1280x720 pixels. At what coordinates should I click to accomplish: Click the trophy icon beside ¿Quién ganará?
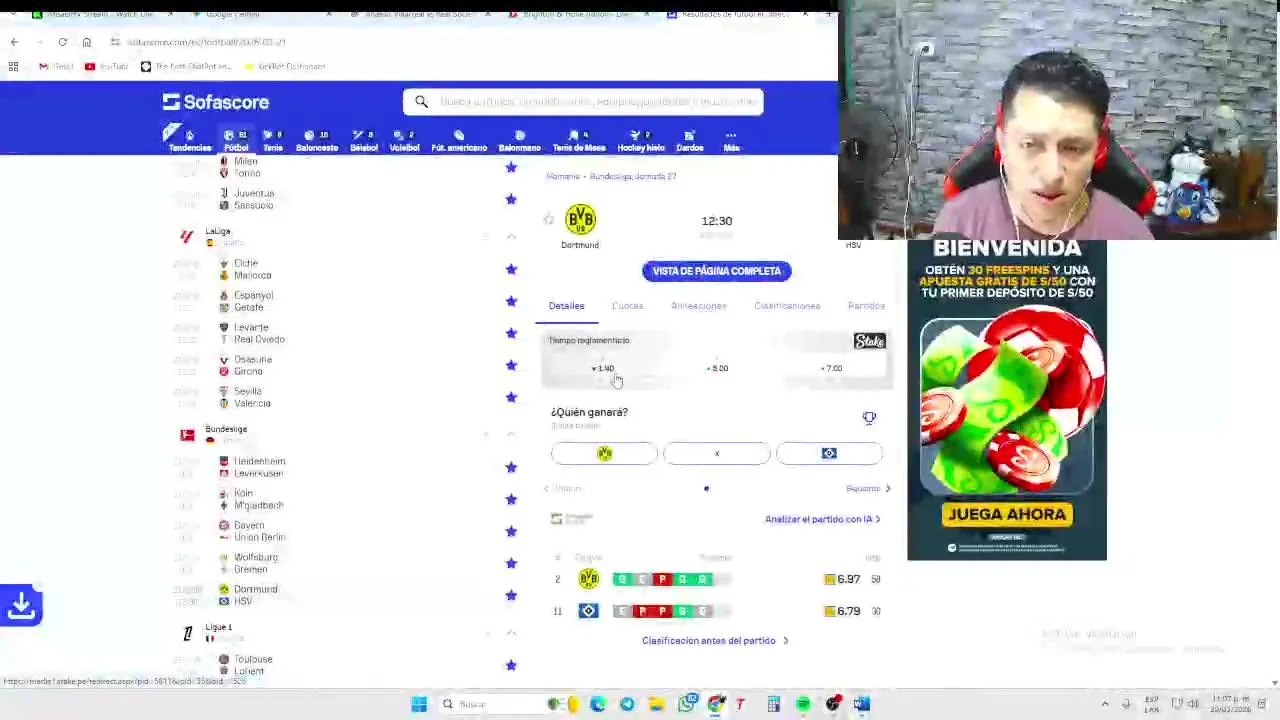coord(869,418)
